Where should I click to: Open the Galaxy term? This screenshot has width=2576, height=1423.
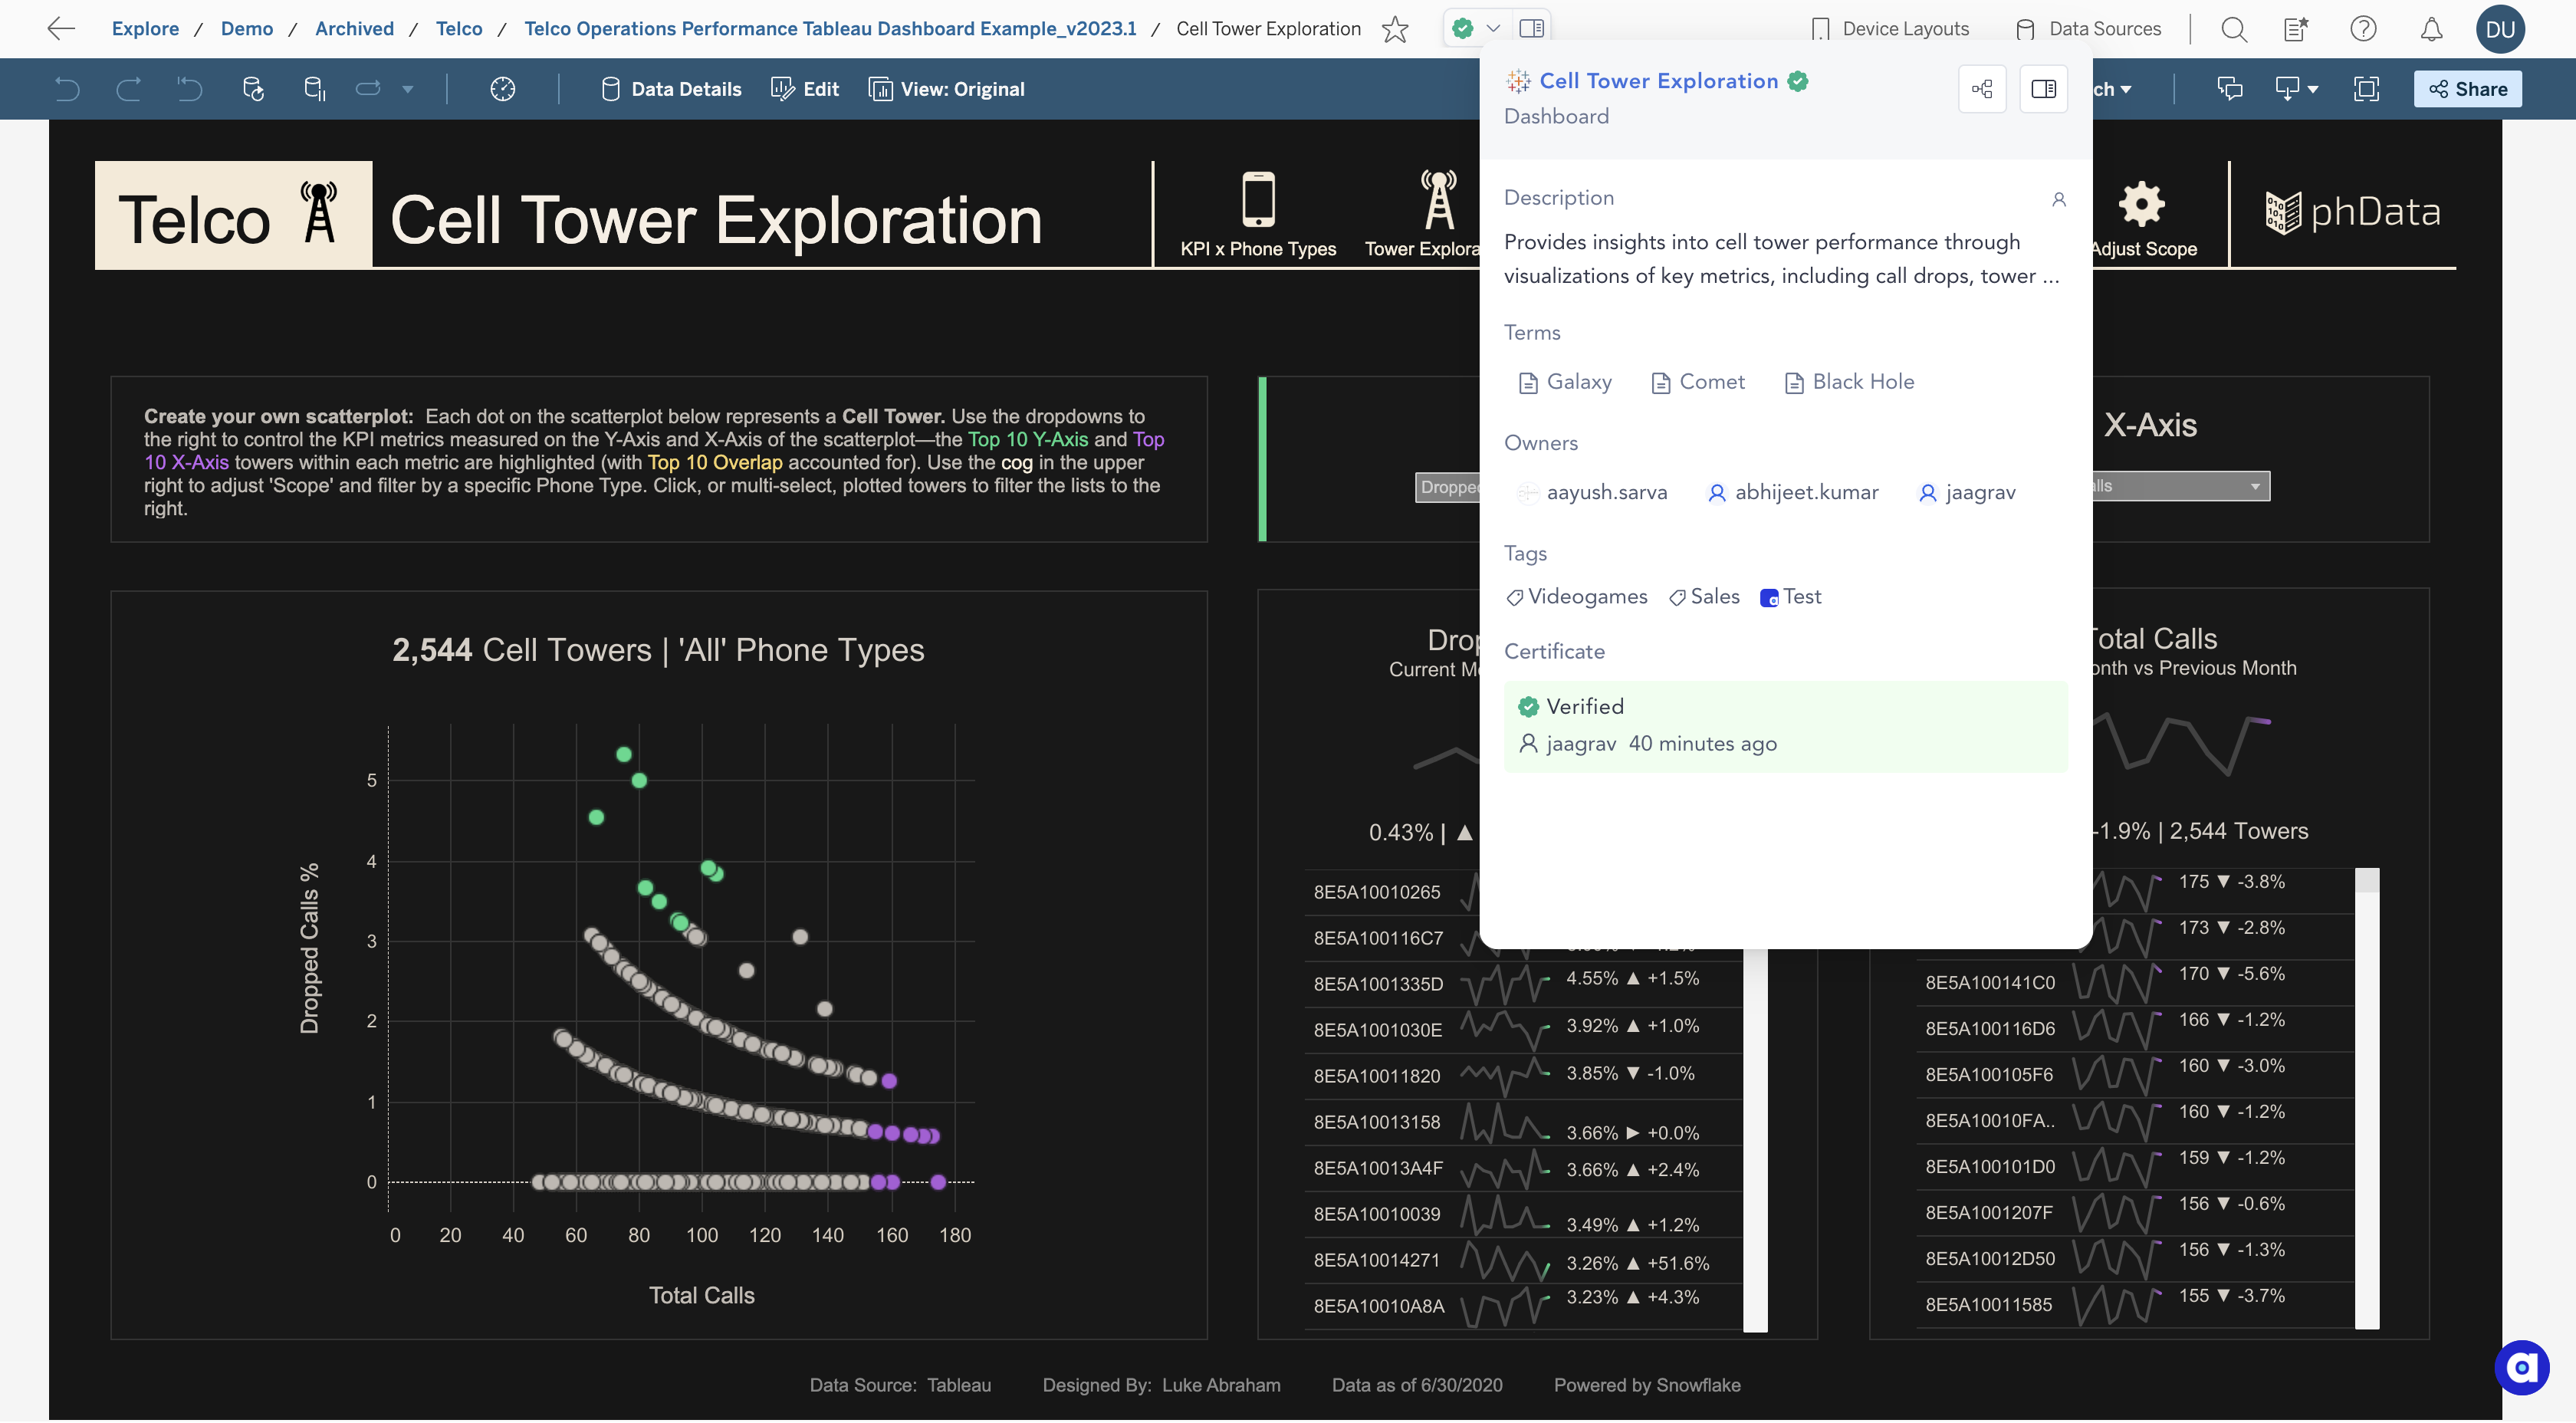1565,382
